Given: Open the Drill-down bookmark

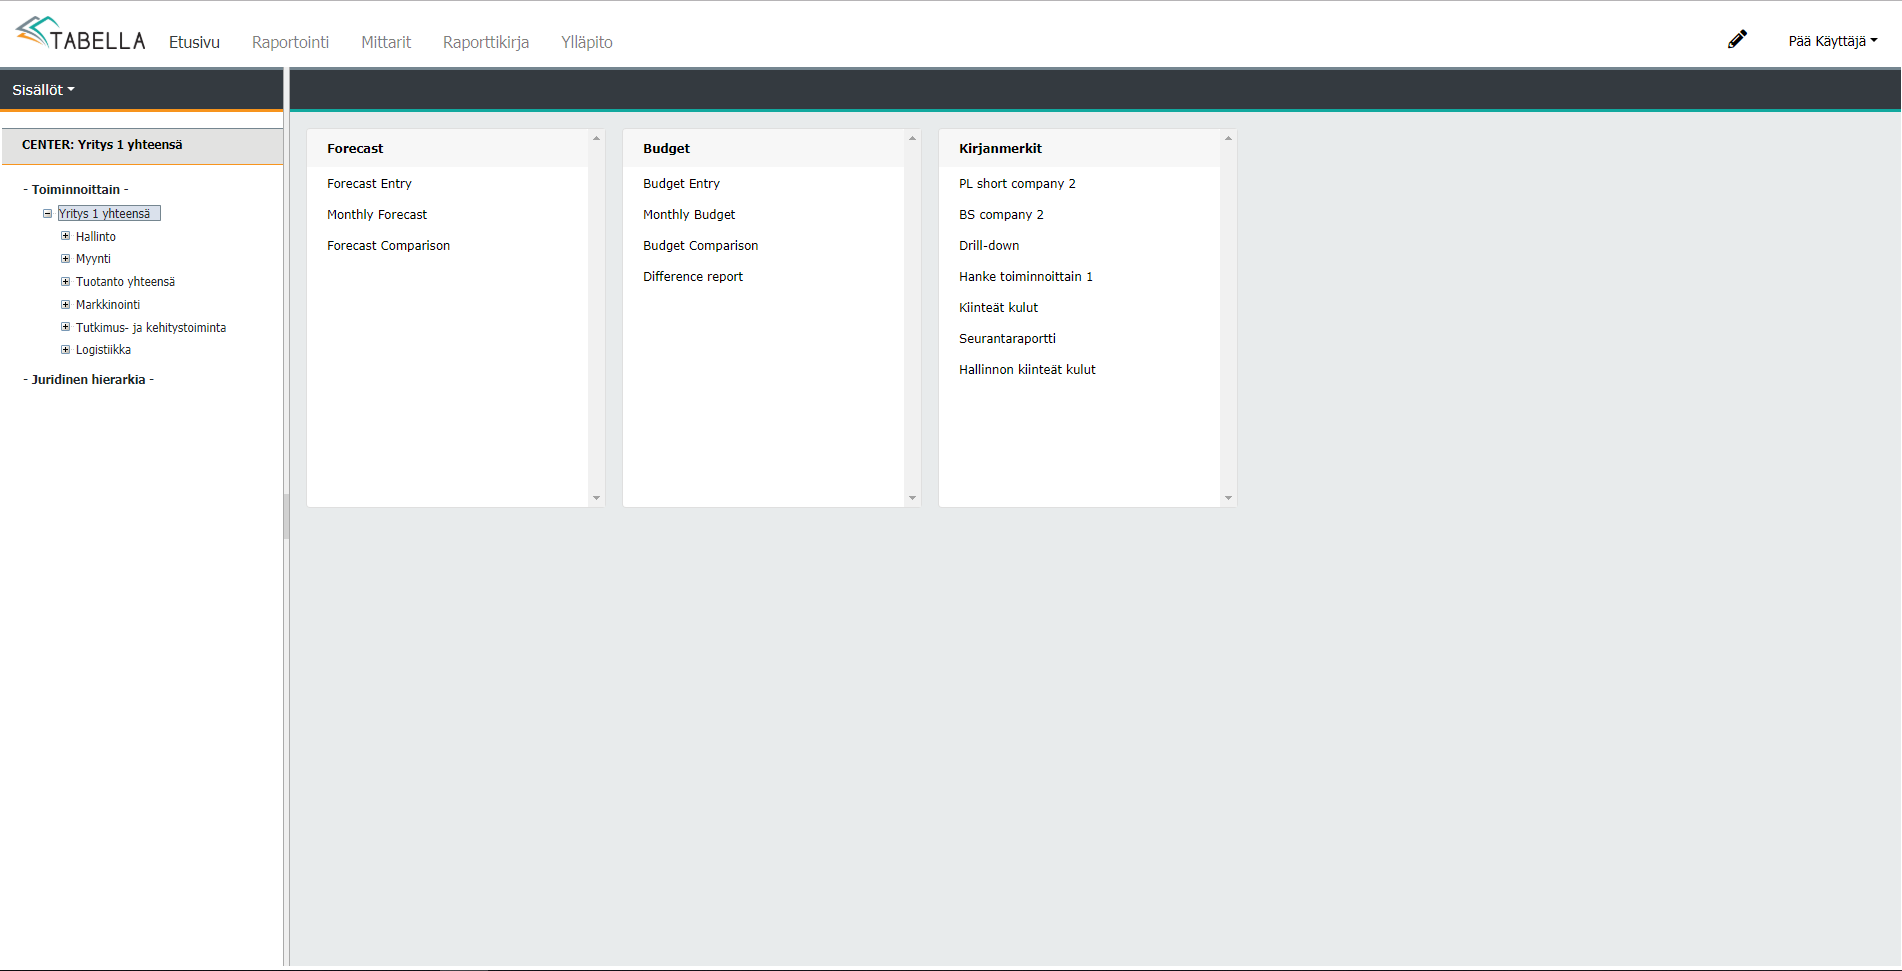Looking at the screenshot, I should click(989, 245).
